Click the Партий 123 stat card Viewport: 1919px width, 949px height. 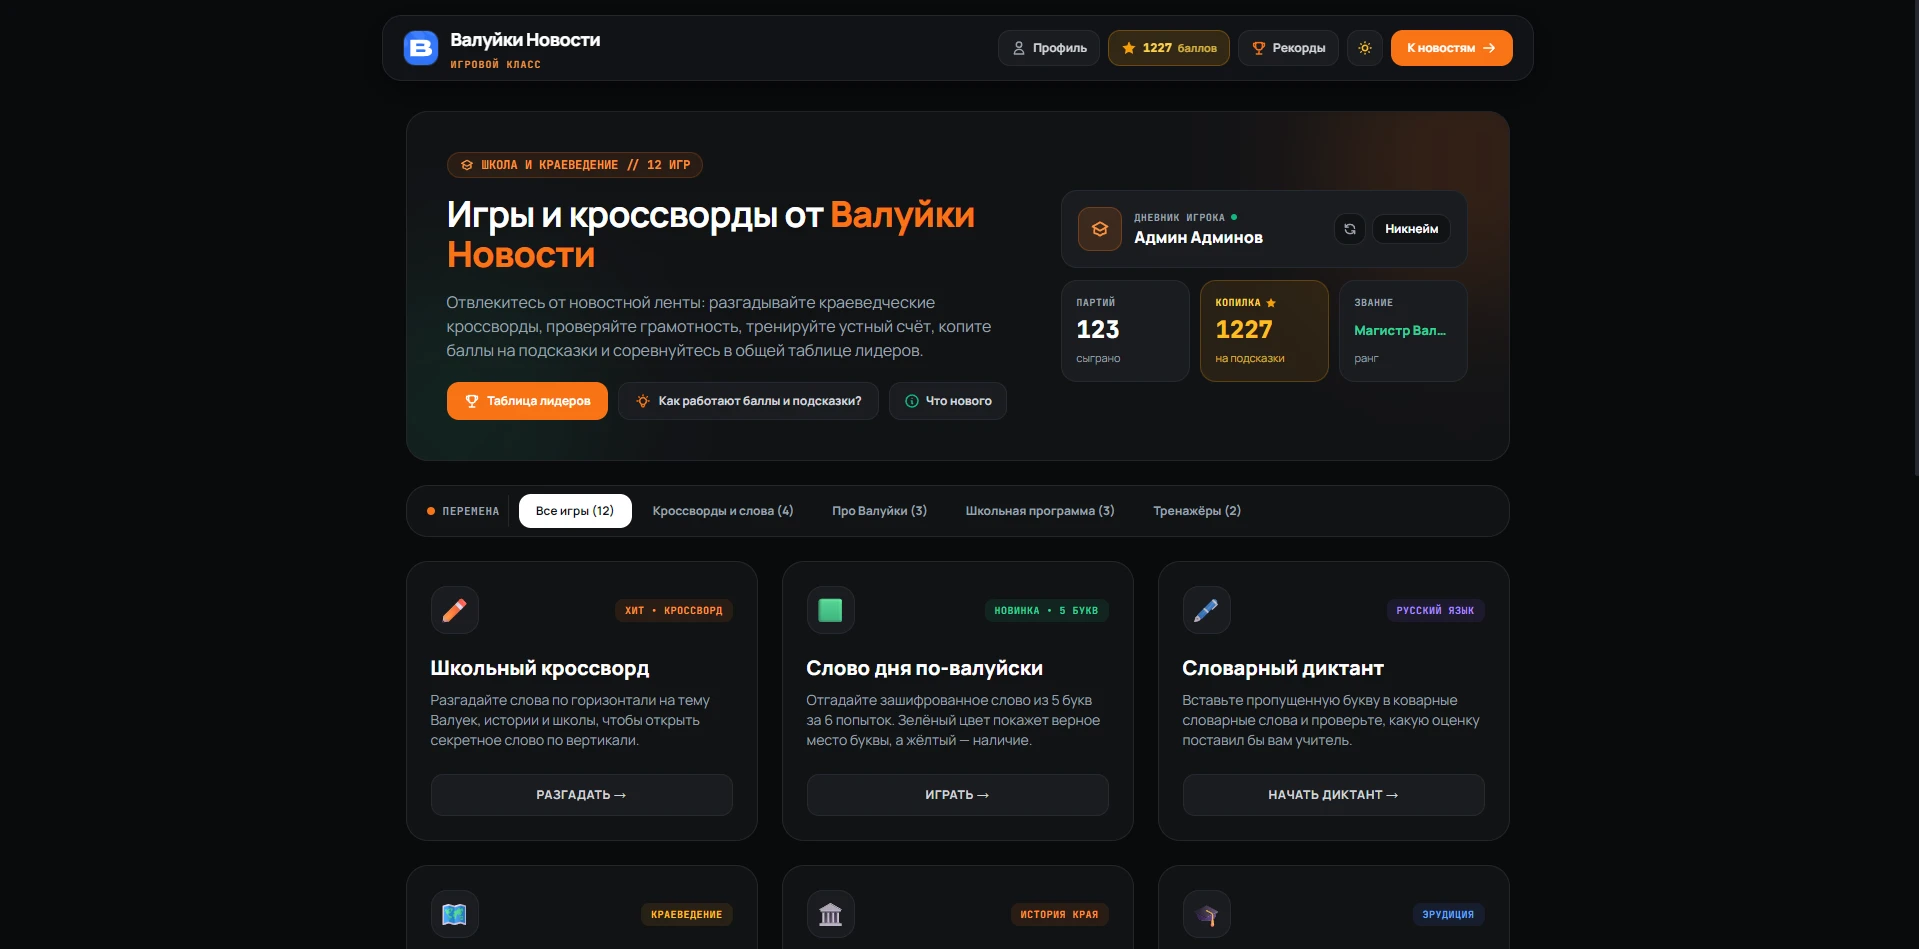(x=1125, y=331)
